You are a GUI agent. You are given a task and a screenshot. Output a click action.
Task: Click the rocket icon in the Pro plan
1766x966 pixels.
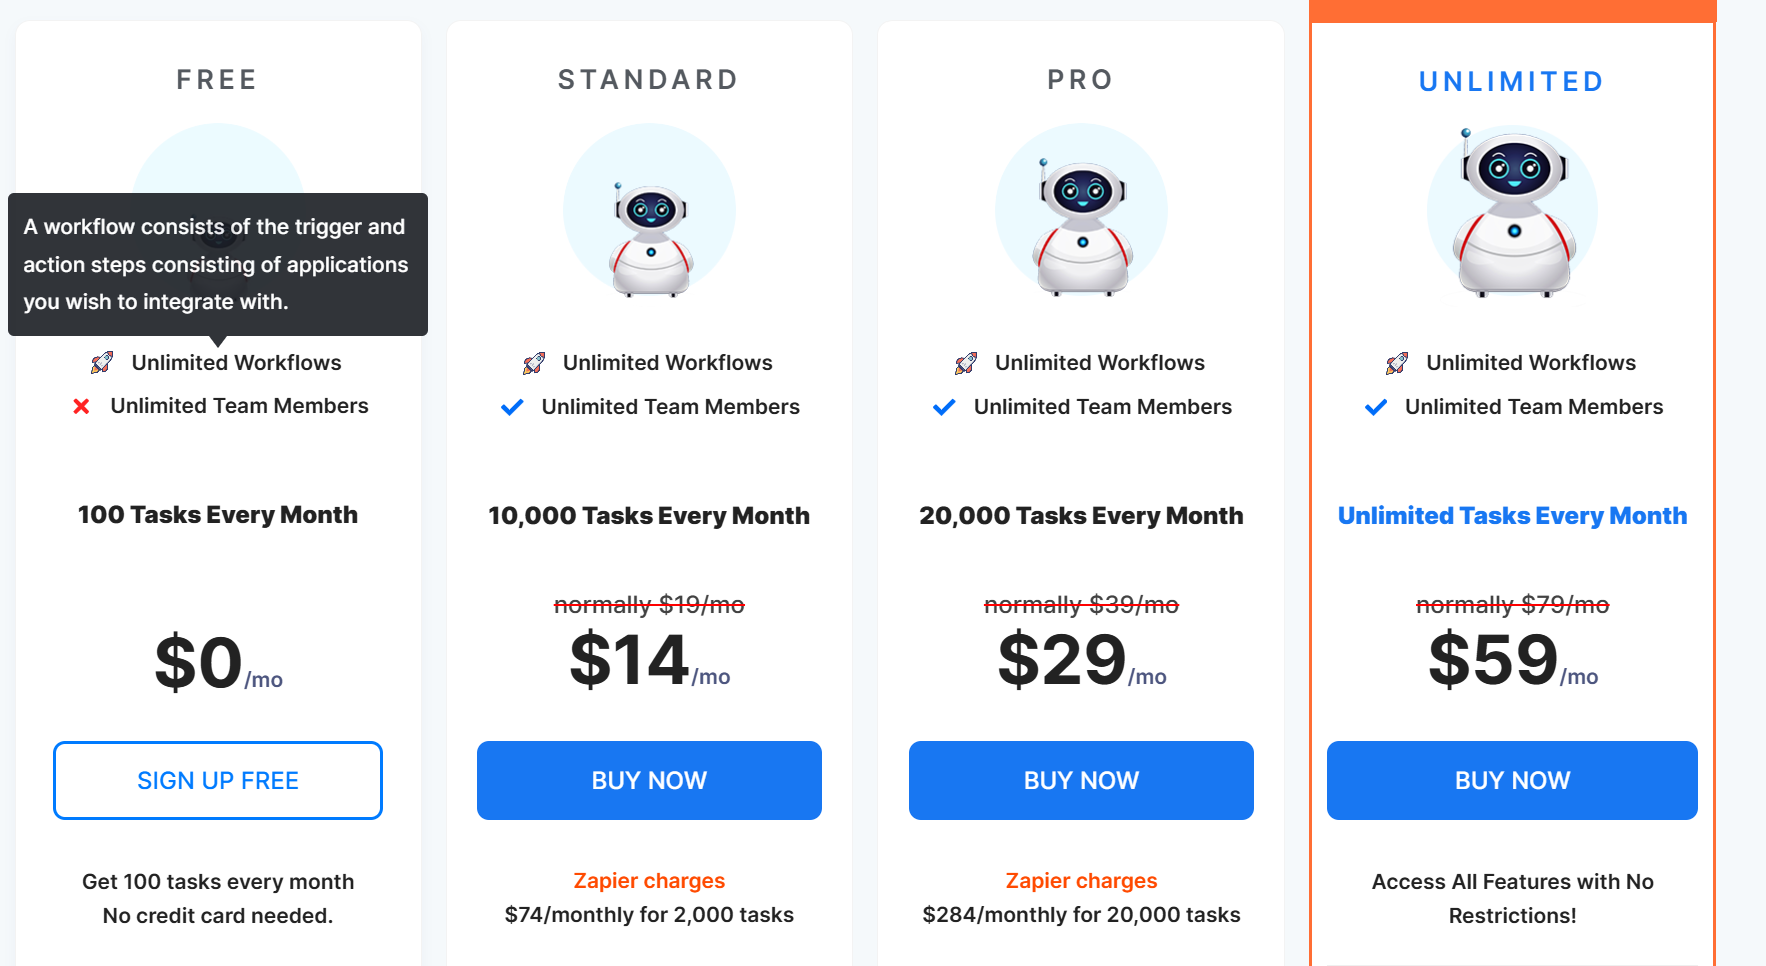pyautogui.click(x=966, y=363)
